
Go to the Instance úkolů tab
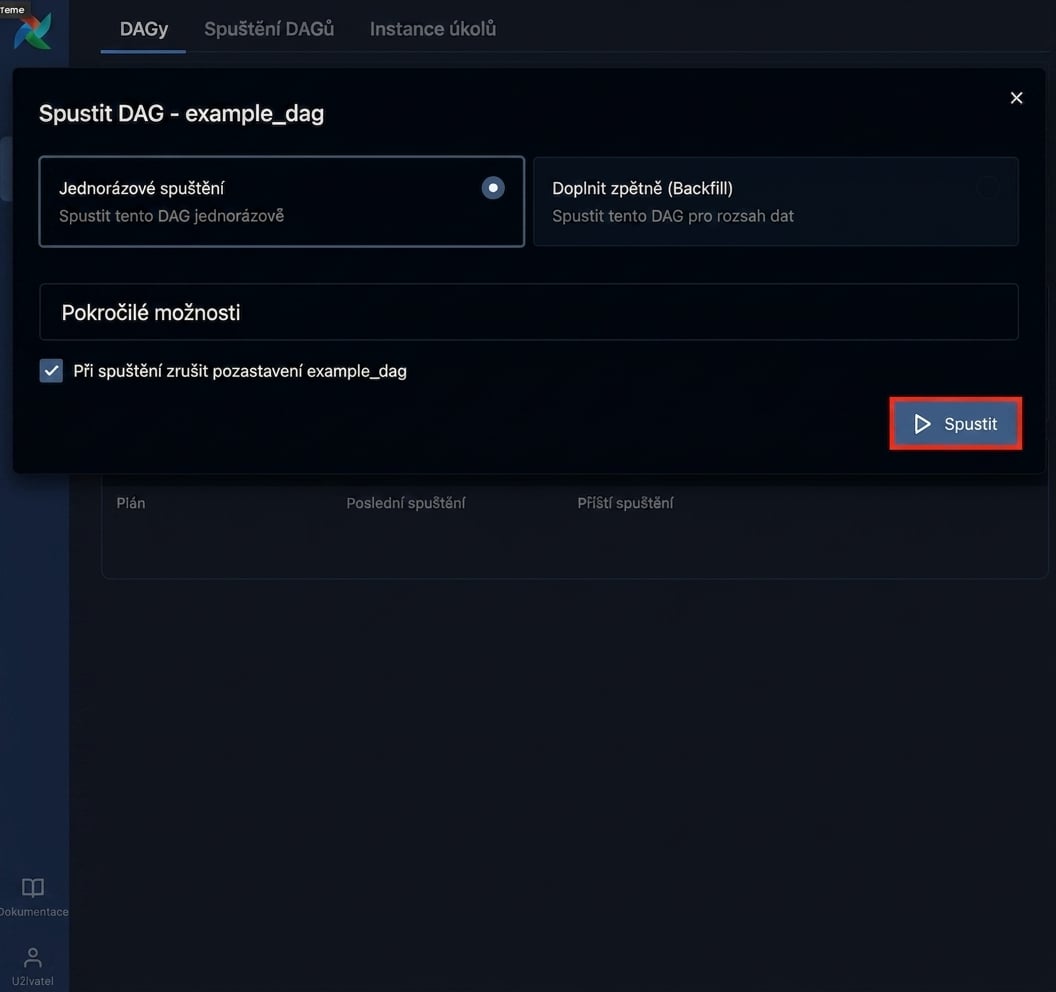click(x=432, y=29)
